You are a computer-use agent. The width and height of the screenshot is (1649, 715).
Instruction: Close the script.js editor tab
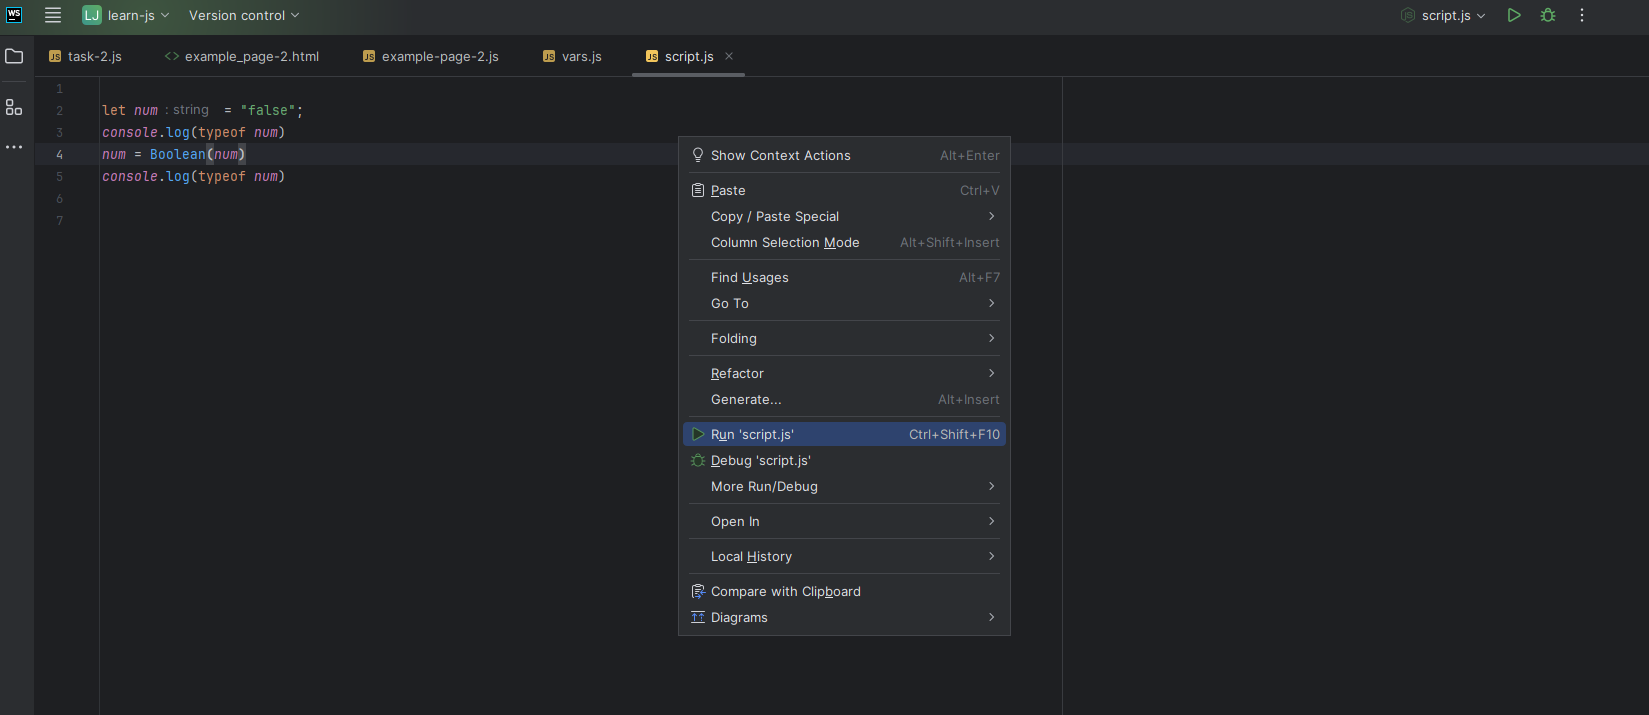point(729,56)
